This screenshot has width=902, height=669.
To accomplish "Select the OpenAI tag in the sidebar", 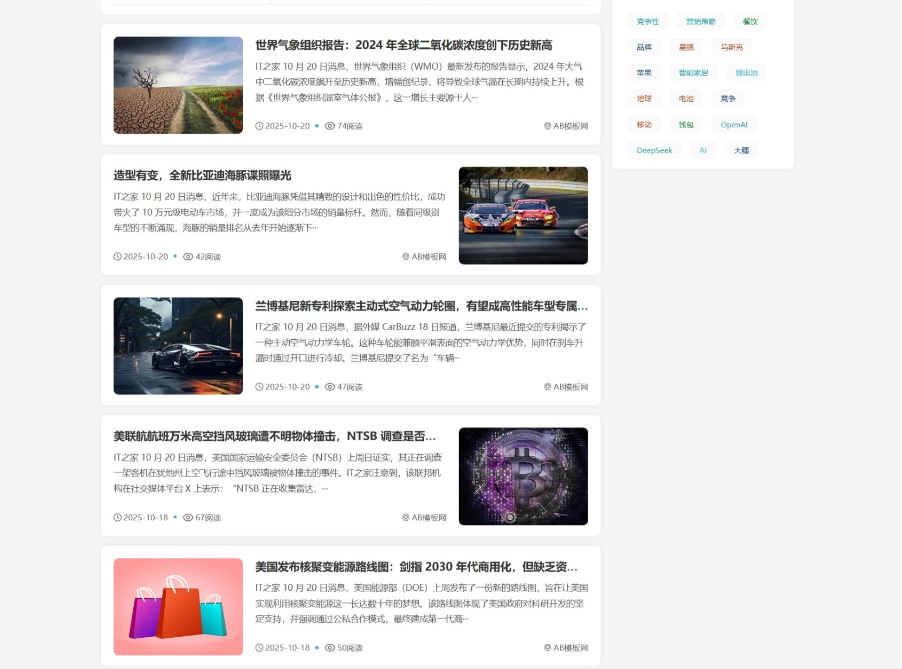I will pos(733,124).
